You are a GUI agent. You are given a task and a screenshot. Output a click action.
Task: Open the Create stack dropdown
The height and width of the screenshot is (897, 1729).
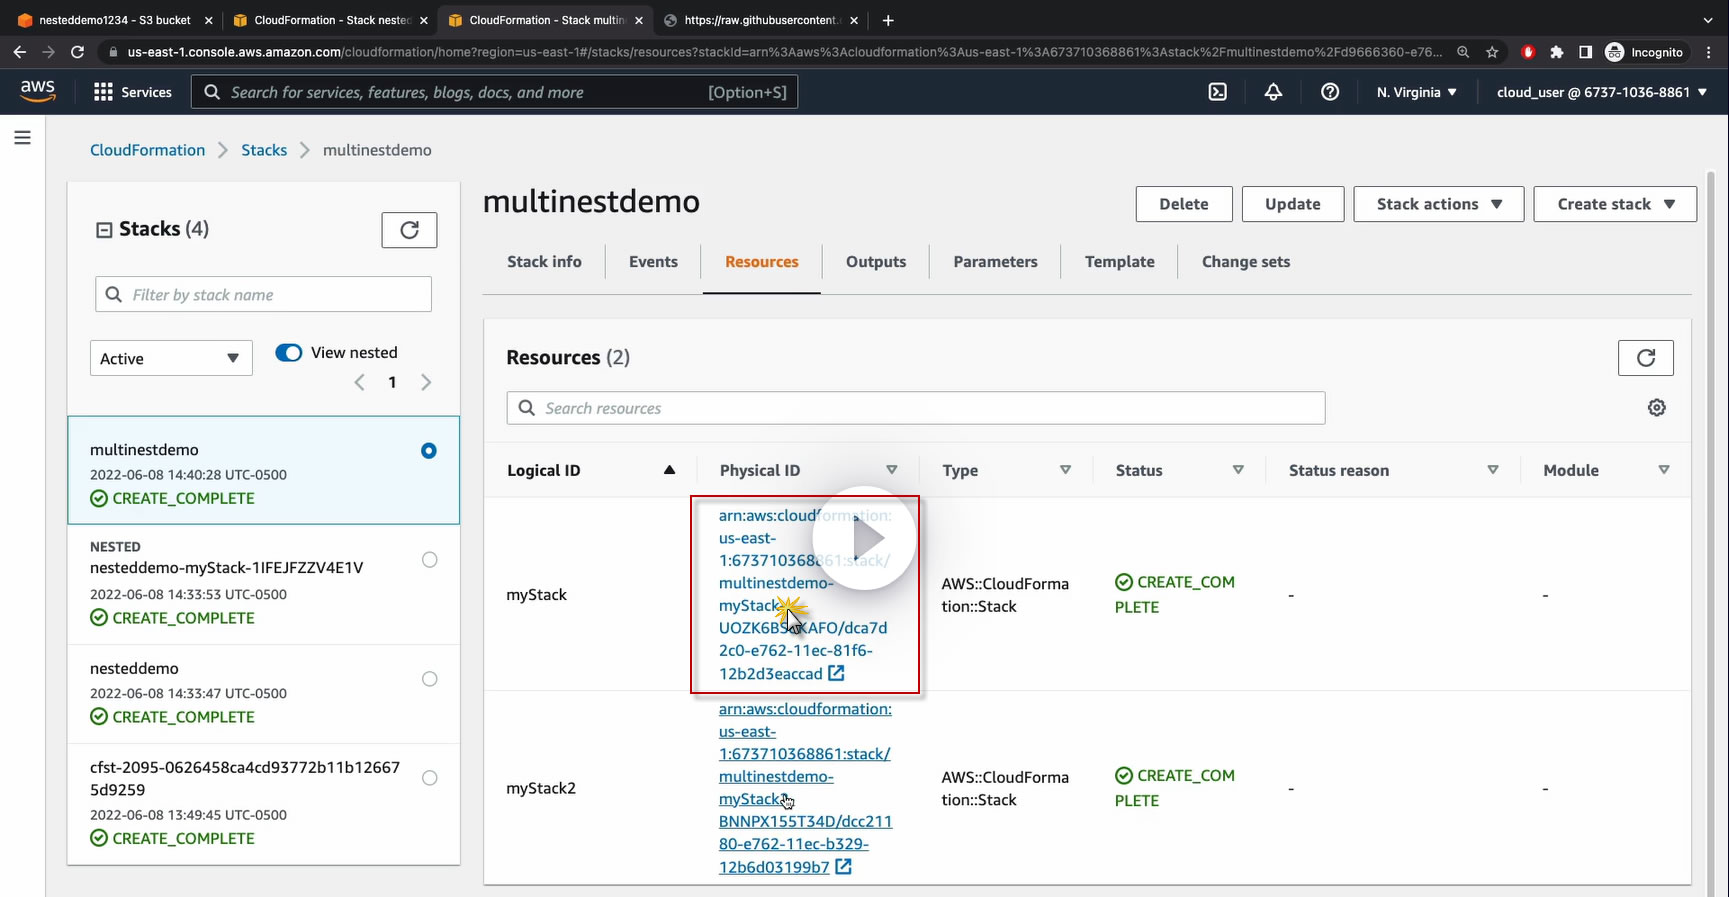(x=1615, y=204)
